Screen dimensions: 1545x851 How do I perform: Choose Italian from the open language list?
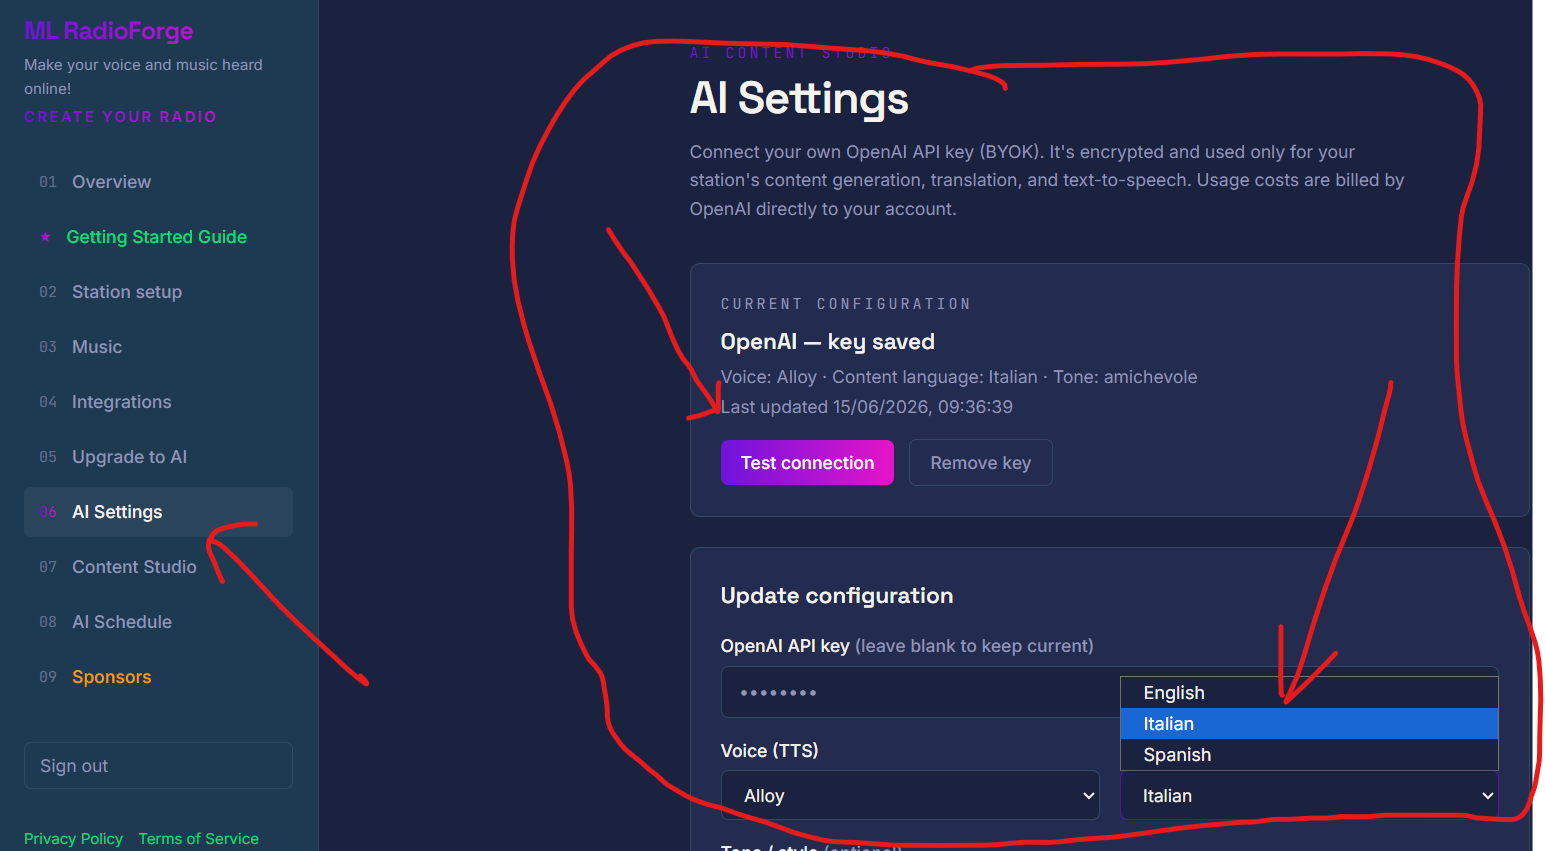click(x=1309, y=724)
